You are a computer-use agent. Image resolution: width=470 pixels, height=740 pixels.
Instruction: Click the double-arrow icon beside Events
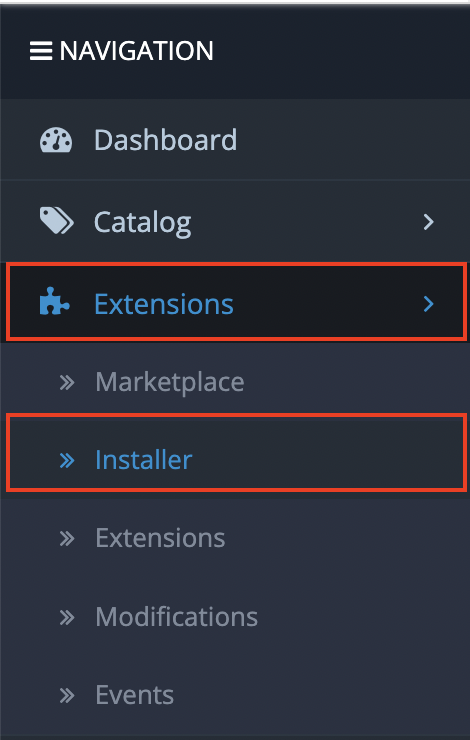[67, 695]
